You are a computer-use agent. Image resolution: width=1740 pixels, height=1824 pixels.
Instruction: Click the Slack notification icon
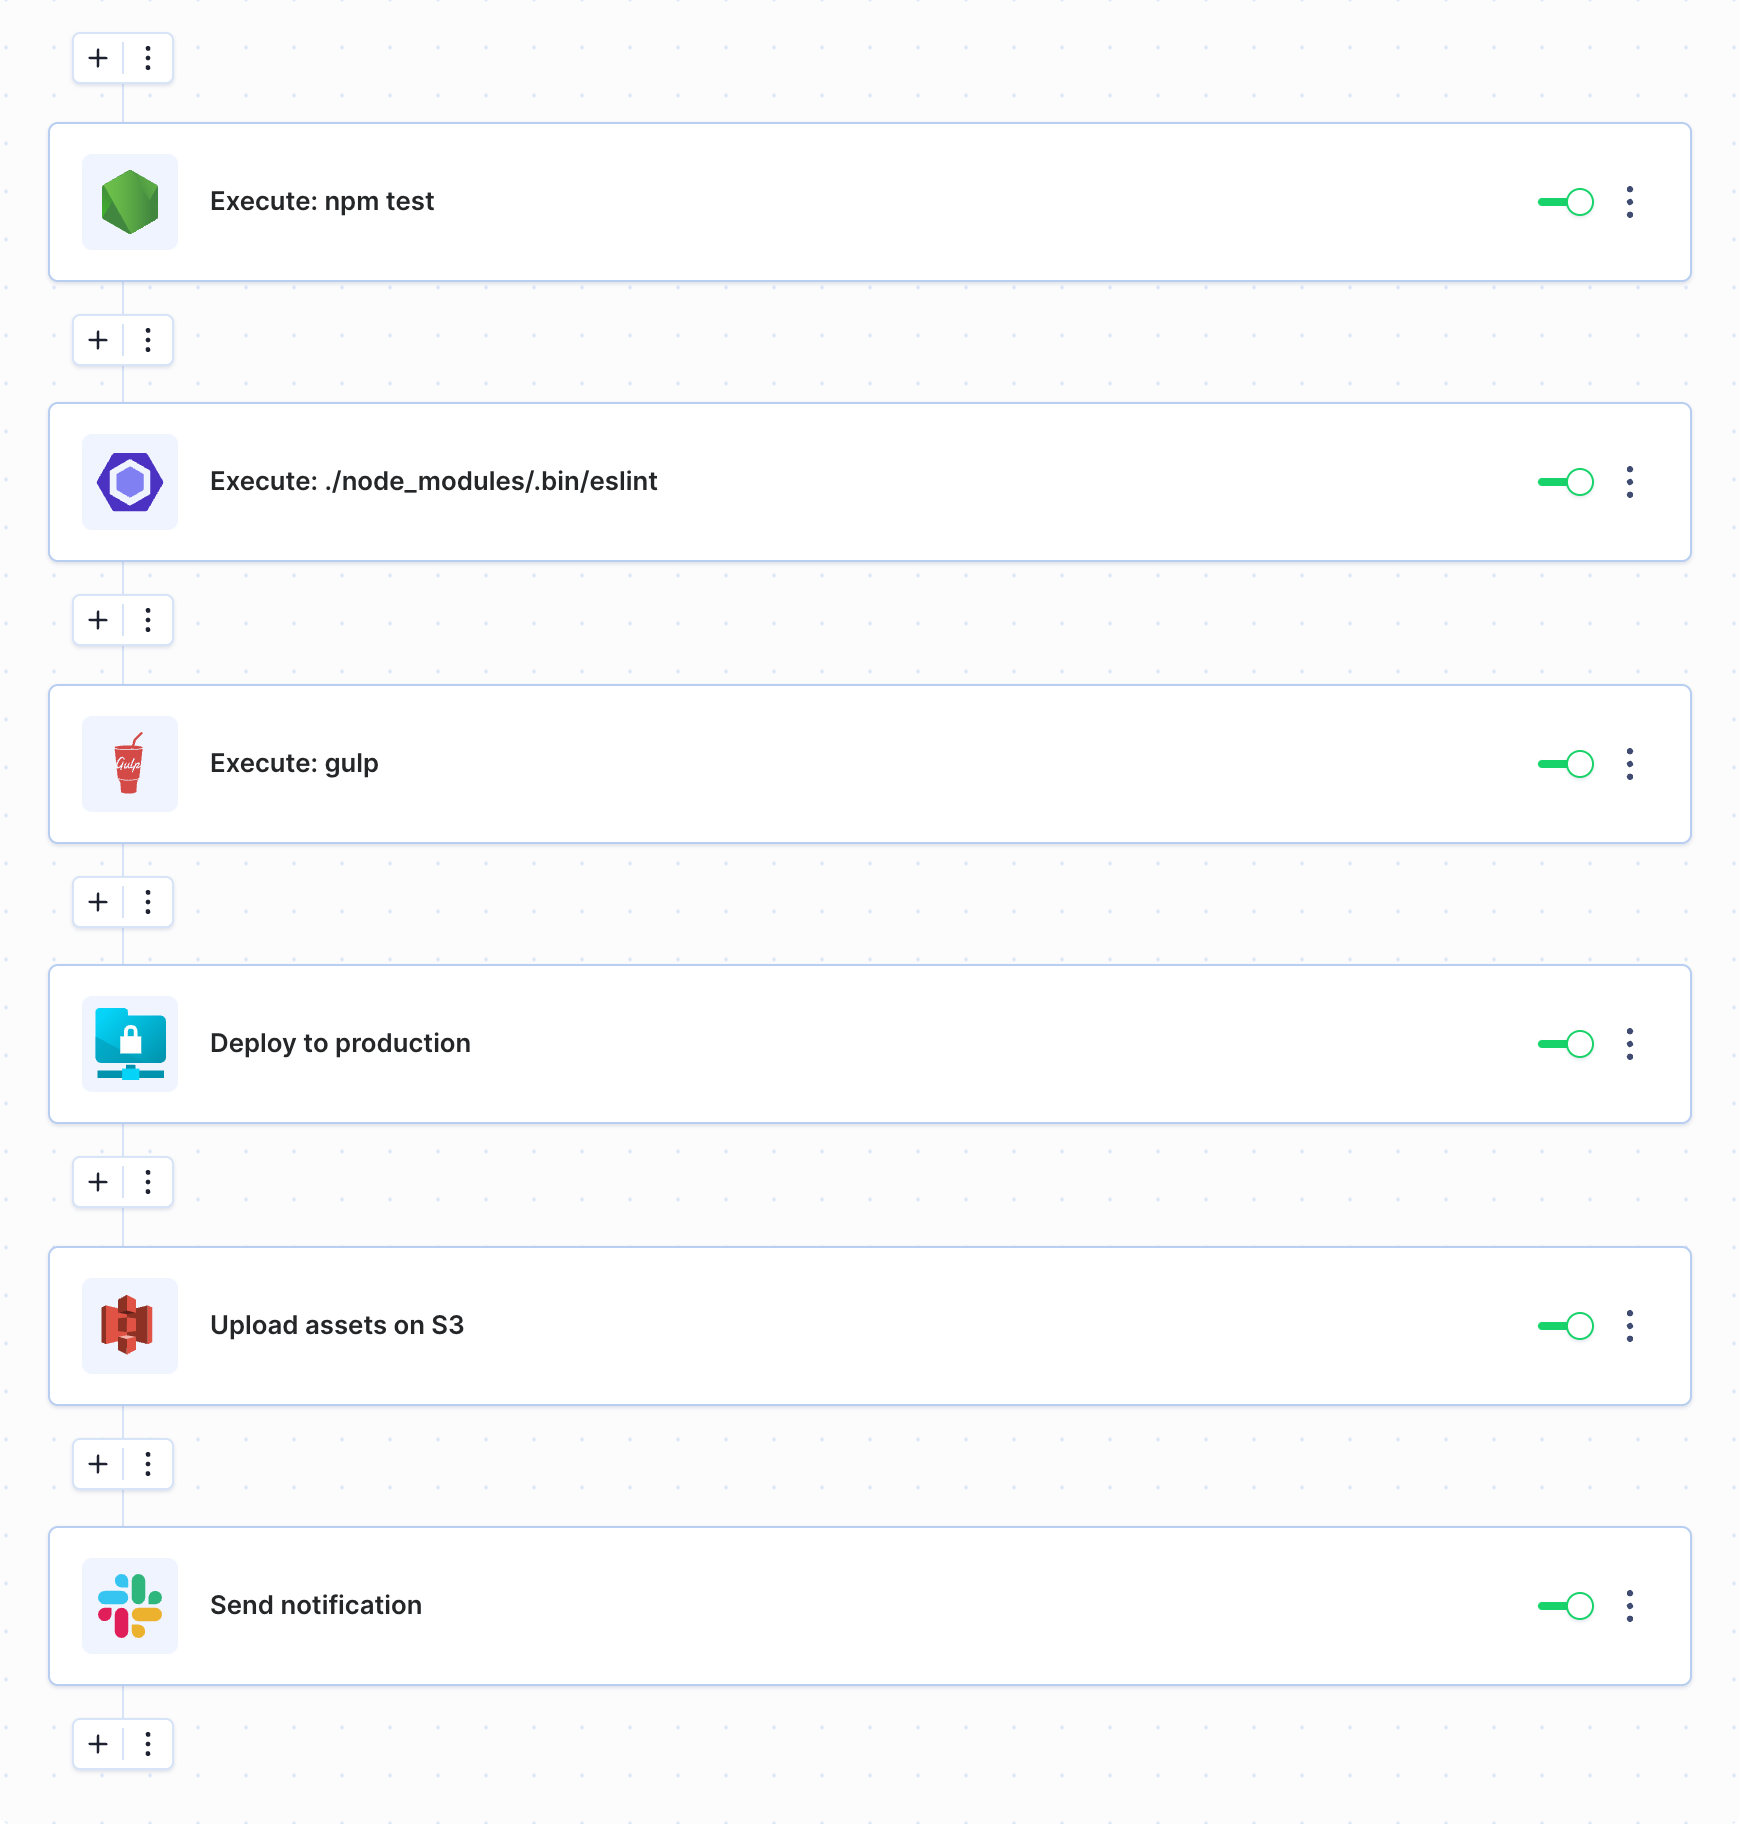pos(130,1606)
